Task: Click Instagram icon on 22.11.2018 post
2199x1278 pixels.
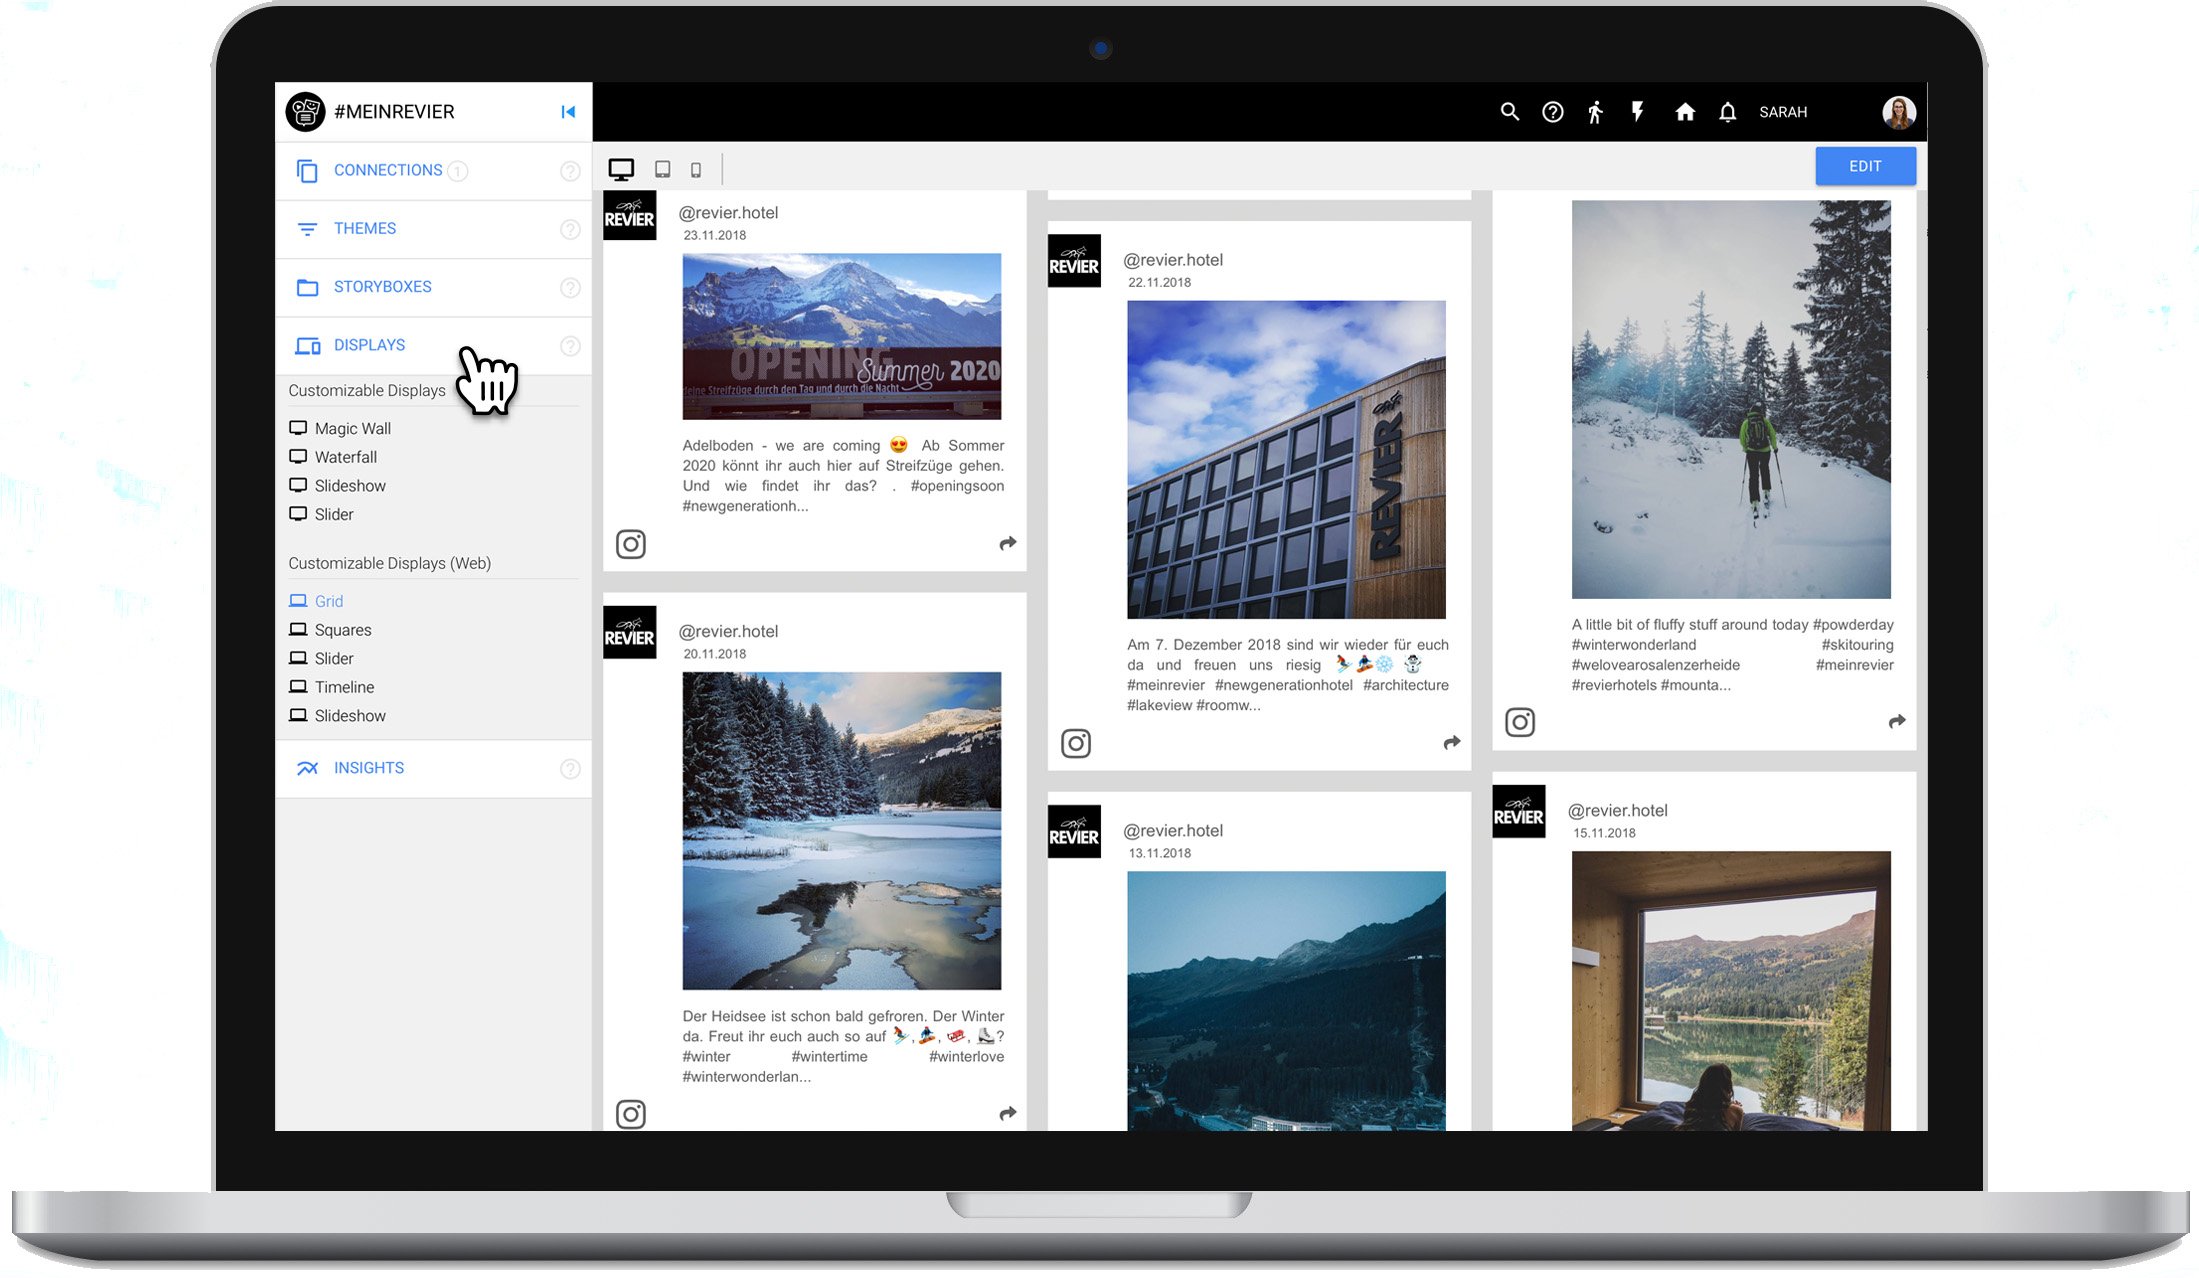Action: tap(1075, 743)
